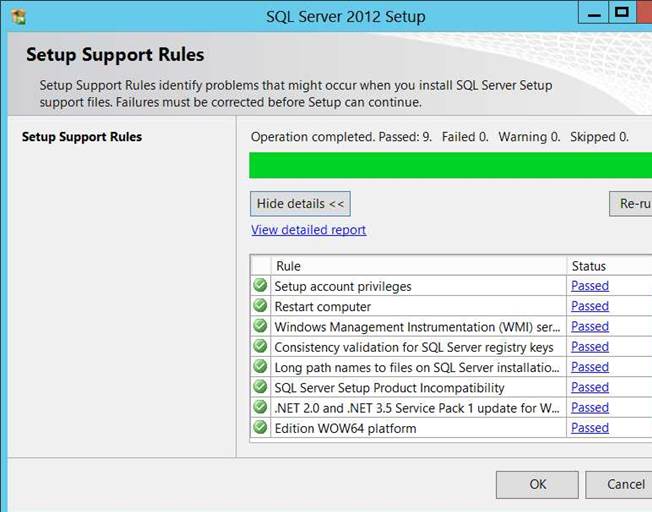Select Setup Support Rules in left pane

coord(82,137)
